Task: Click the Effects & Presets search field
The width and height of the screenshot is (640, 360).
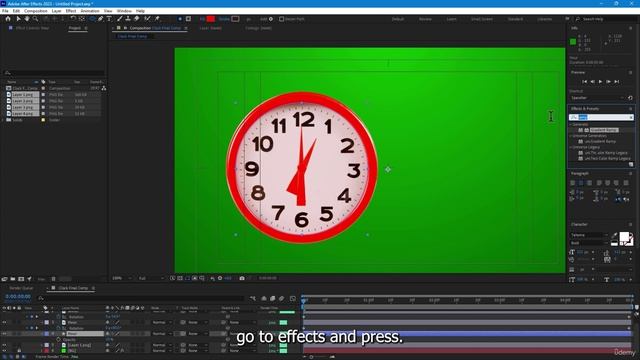Action: 601,118
